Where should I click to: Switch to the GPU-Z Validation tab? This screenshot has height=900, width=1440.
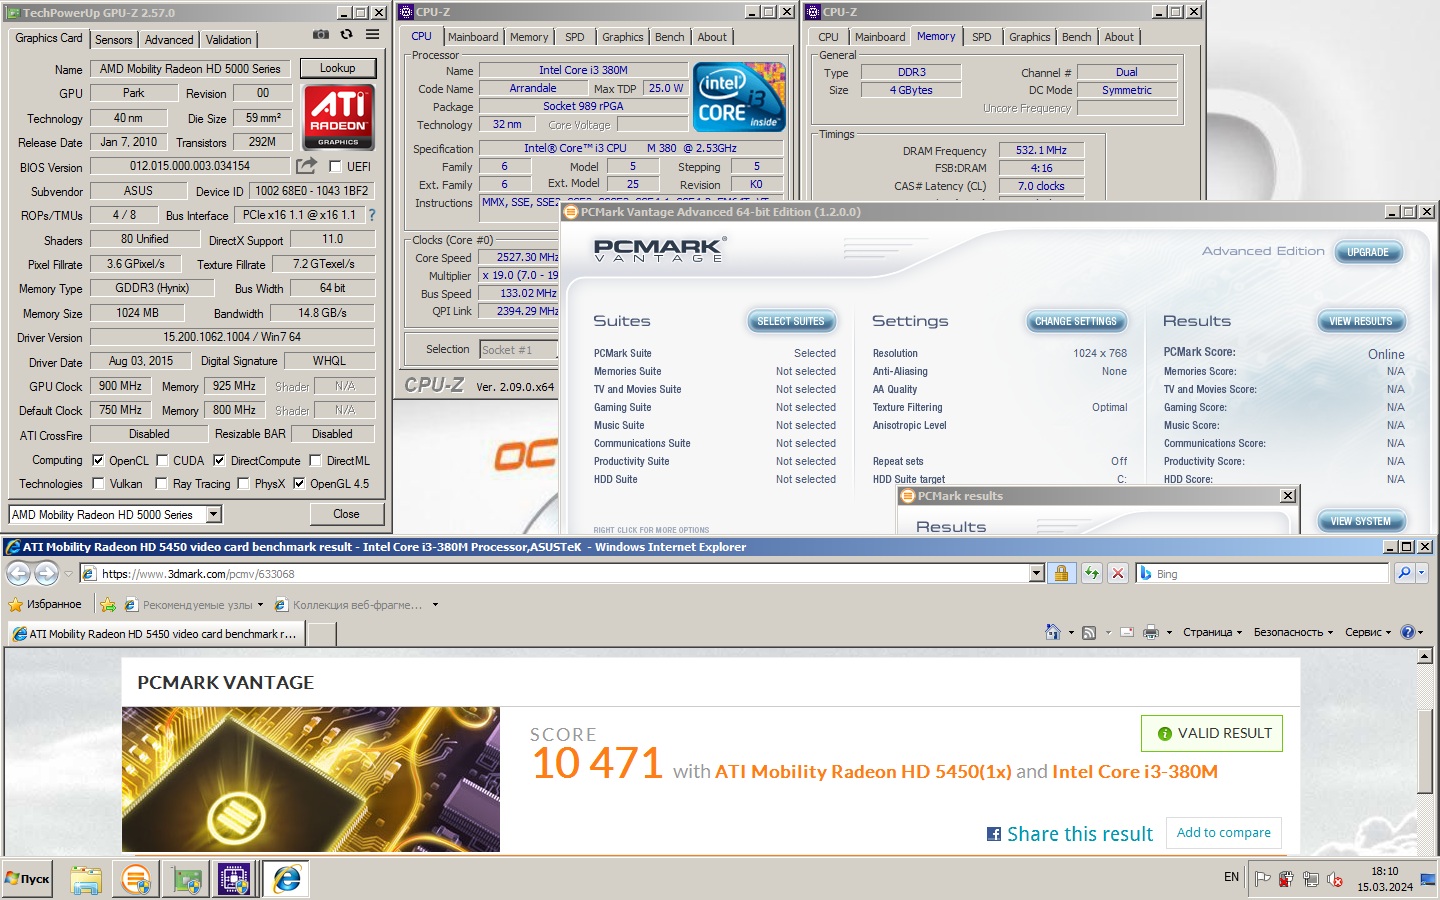[229, 40]
